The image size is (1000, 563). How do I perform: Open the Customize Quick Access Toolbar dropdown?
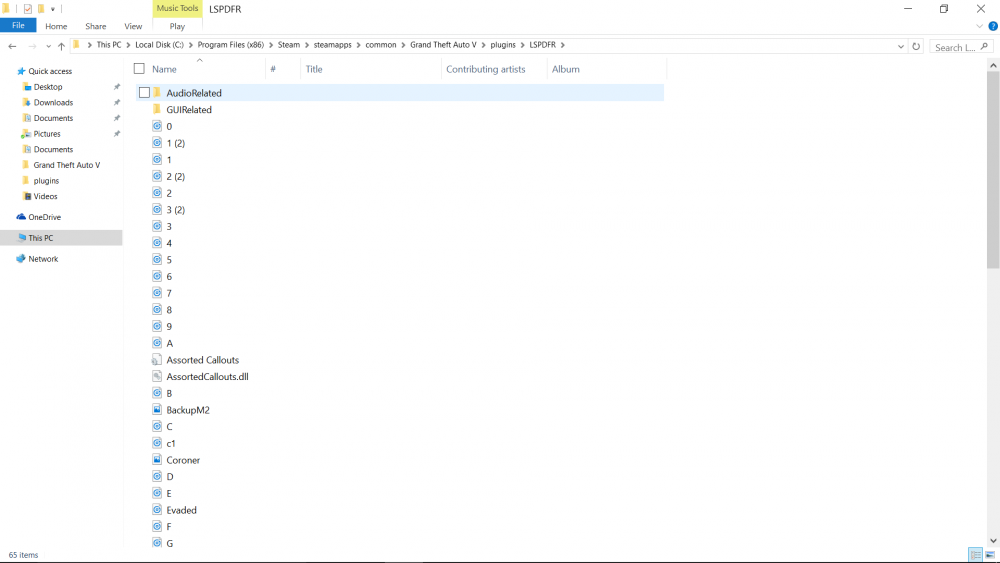[x=52, y=9]
